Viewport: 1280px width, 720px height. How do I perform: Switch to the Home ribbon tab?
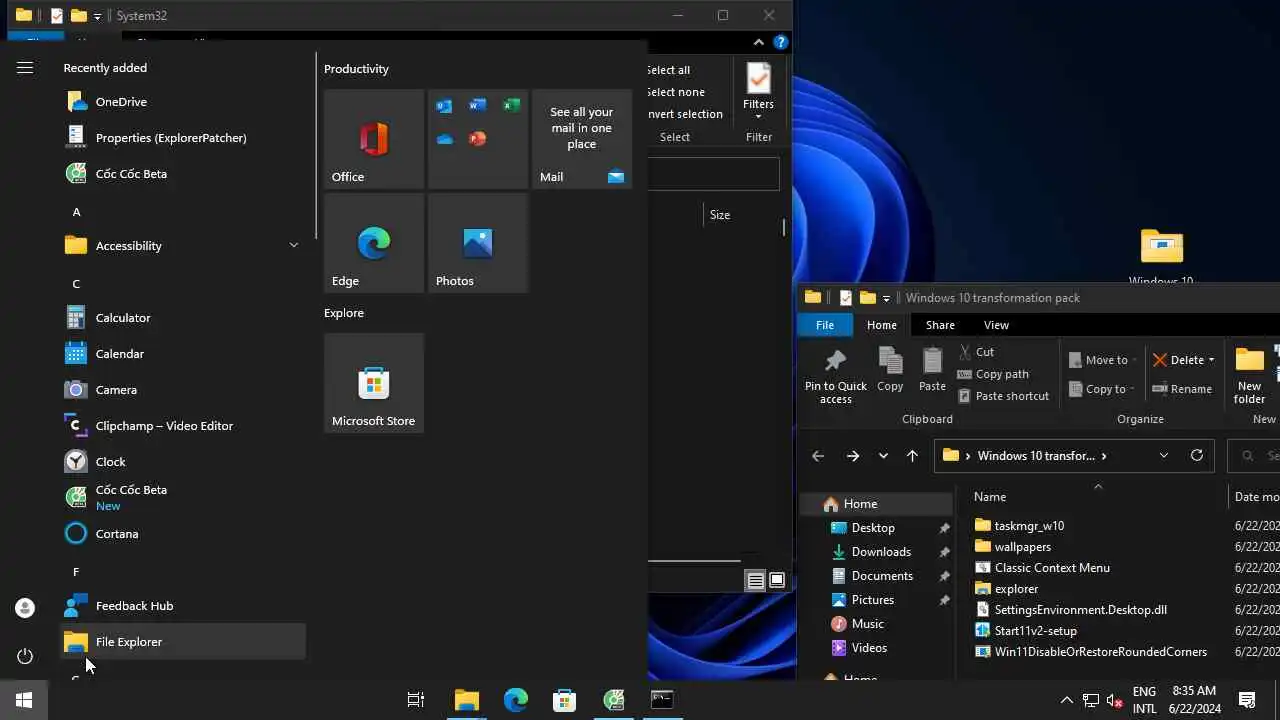[x=882, y=325]
